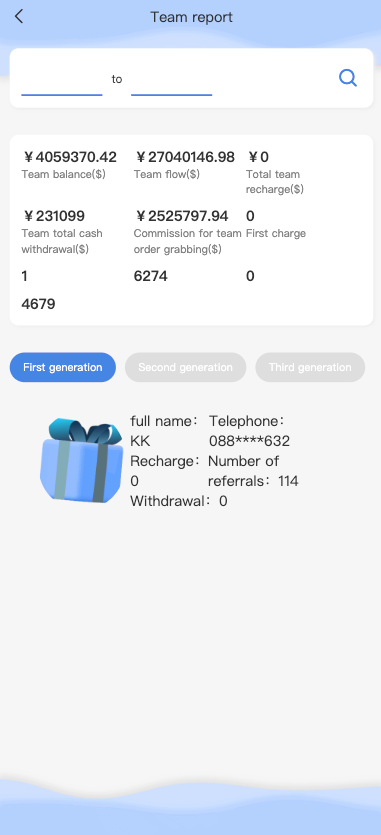Click the search magnifier icon
This screenshot has width=381, height=835.
(348, 78)
